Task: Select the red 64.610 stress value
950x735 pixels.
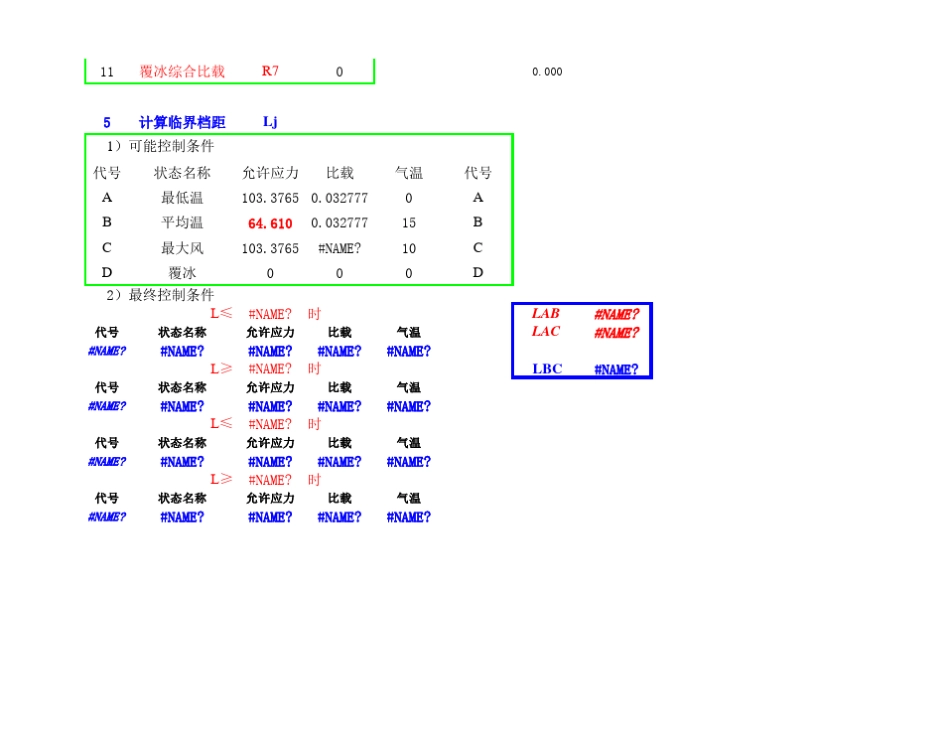Action: pos(270,224)
